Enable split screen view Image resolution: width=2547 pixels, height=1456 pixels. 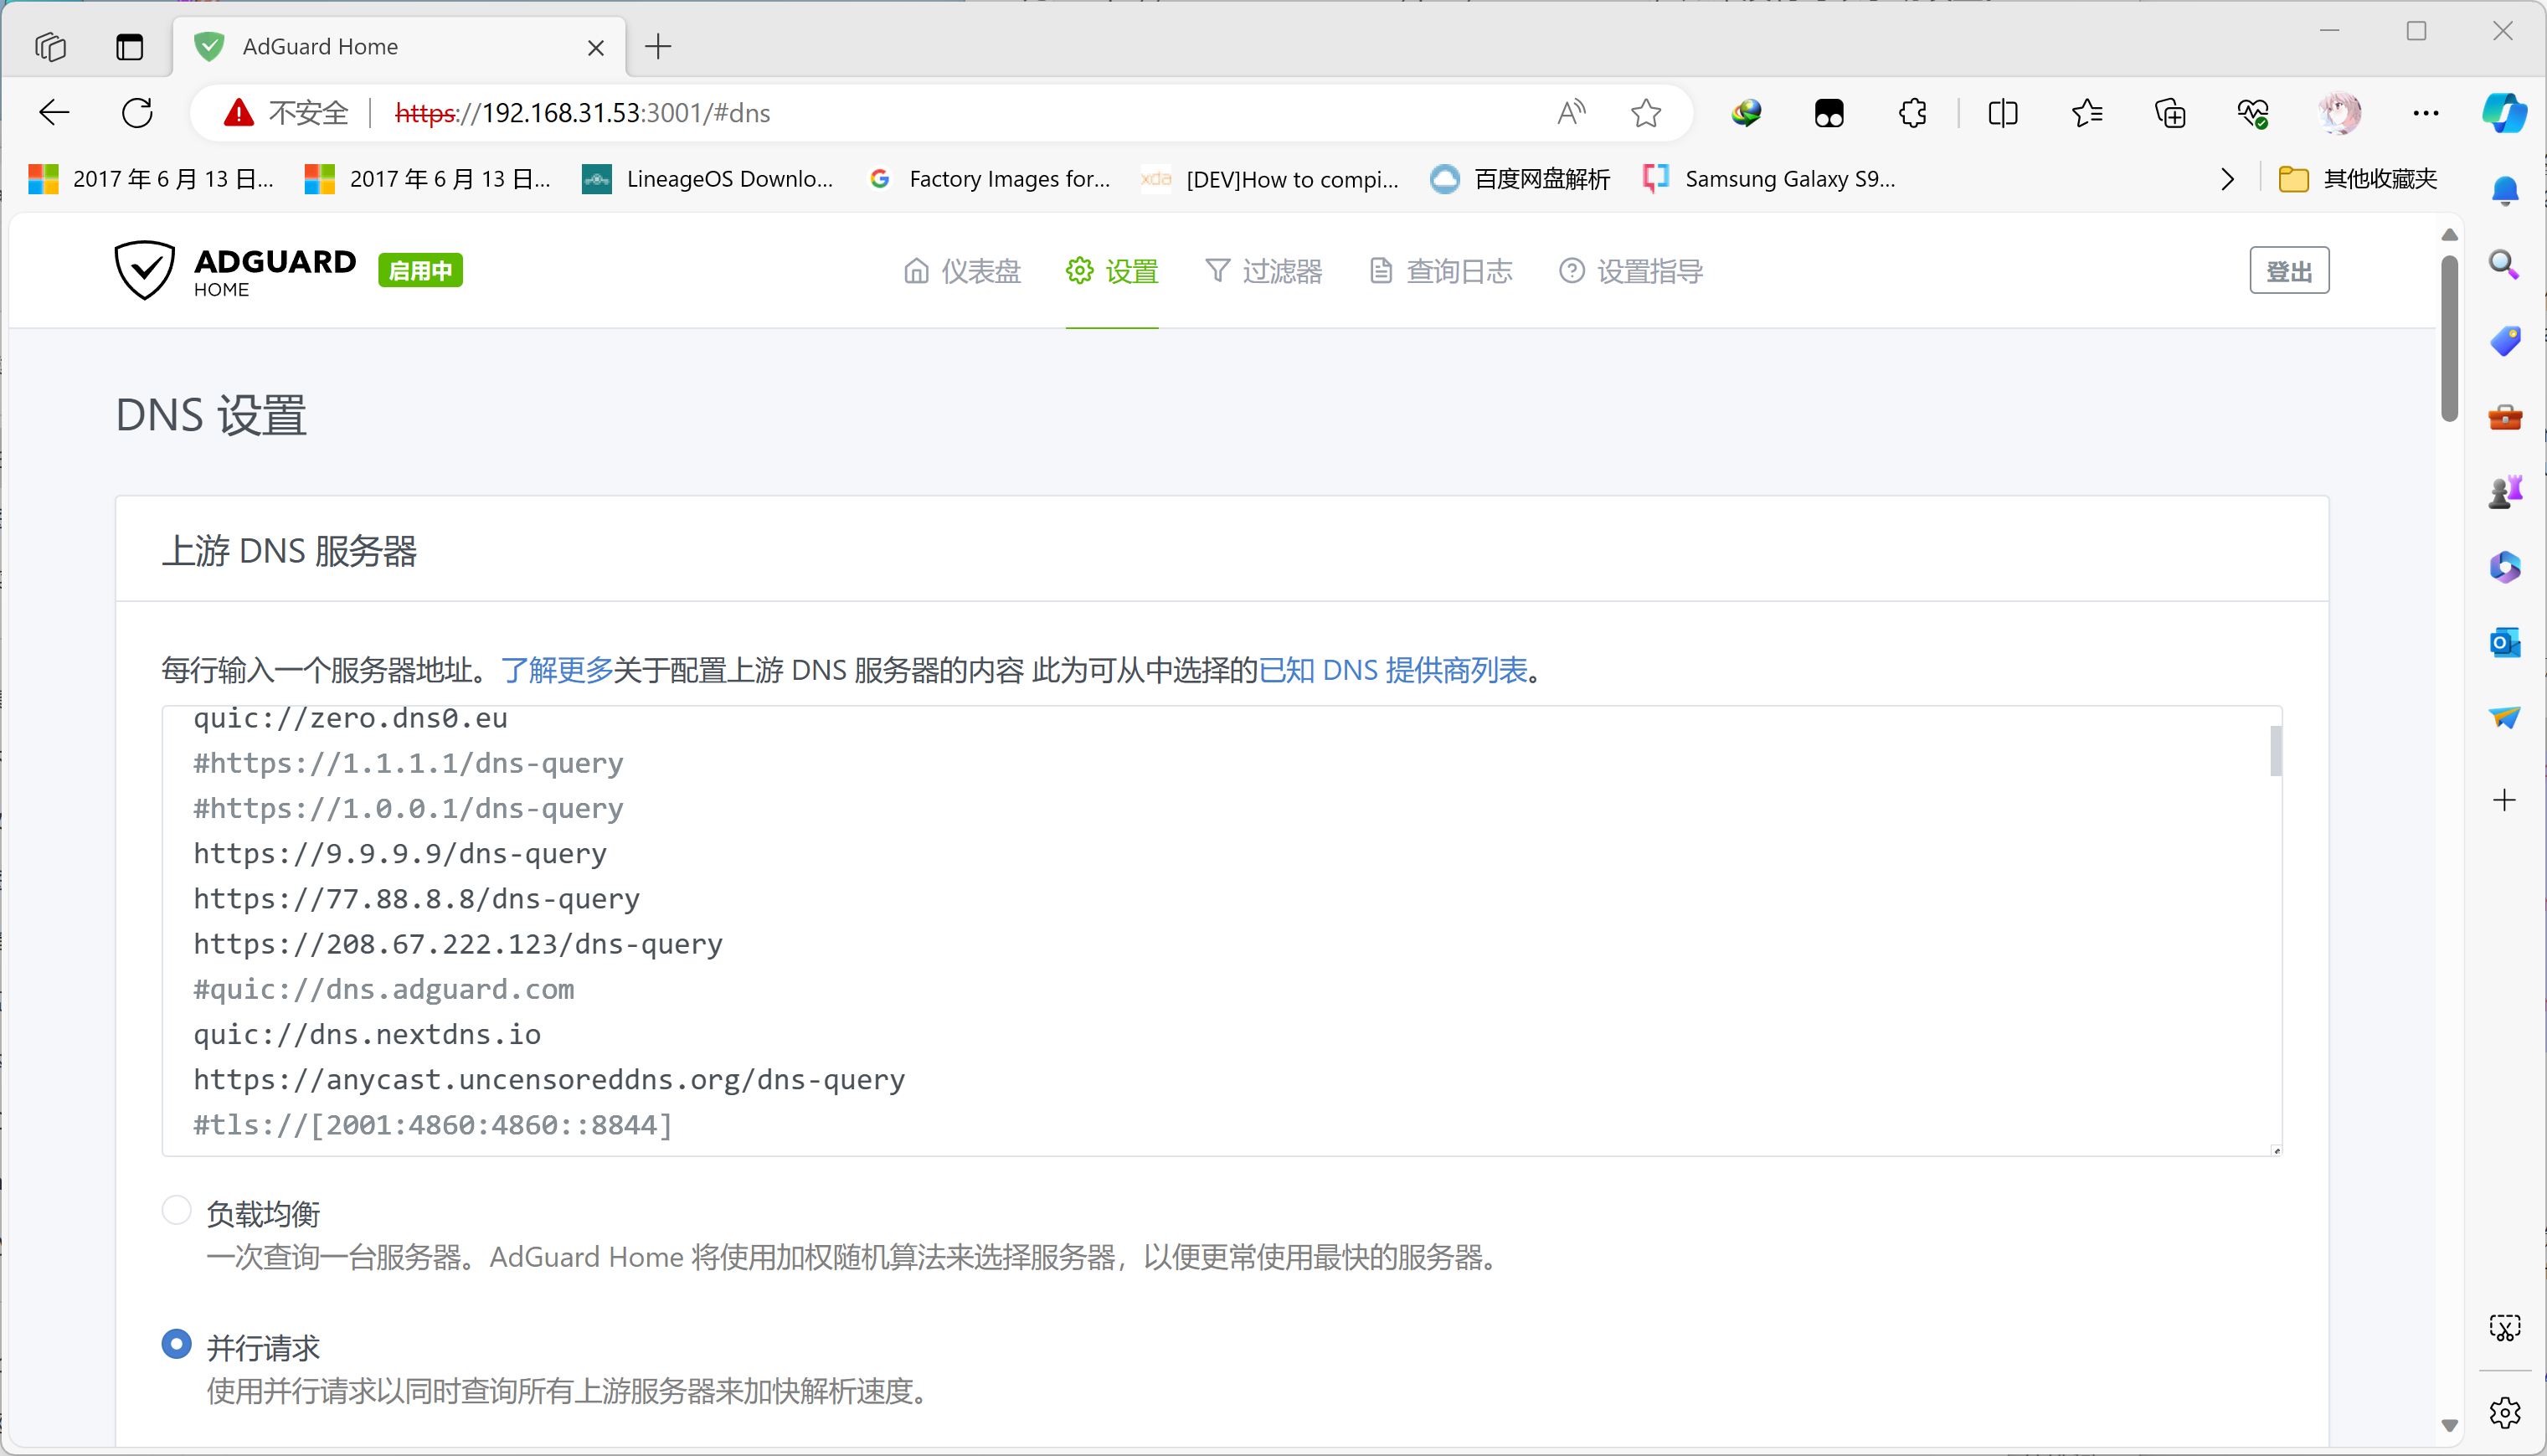pyautogui.click(x=2003, y=113)
